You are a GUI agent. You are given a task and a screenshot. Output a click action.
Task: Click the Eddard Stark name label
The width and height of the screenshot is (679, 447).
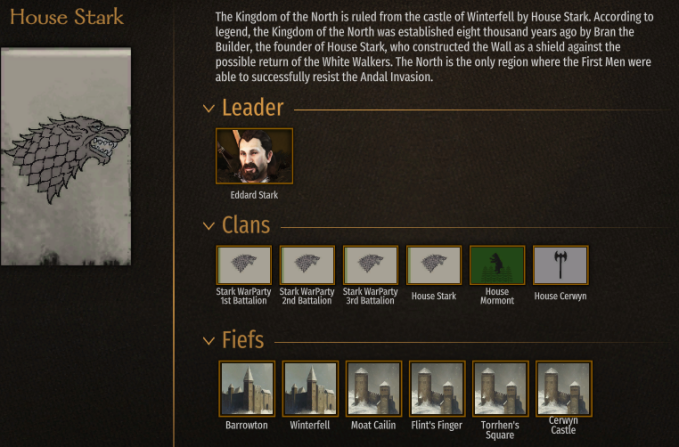(x=254, y=195)
